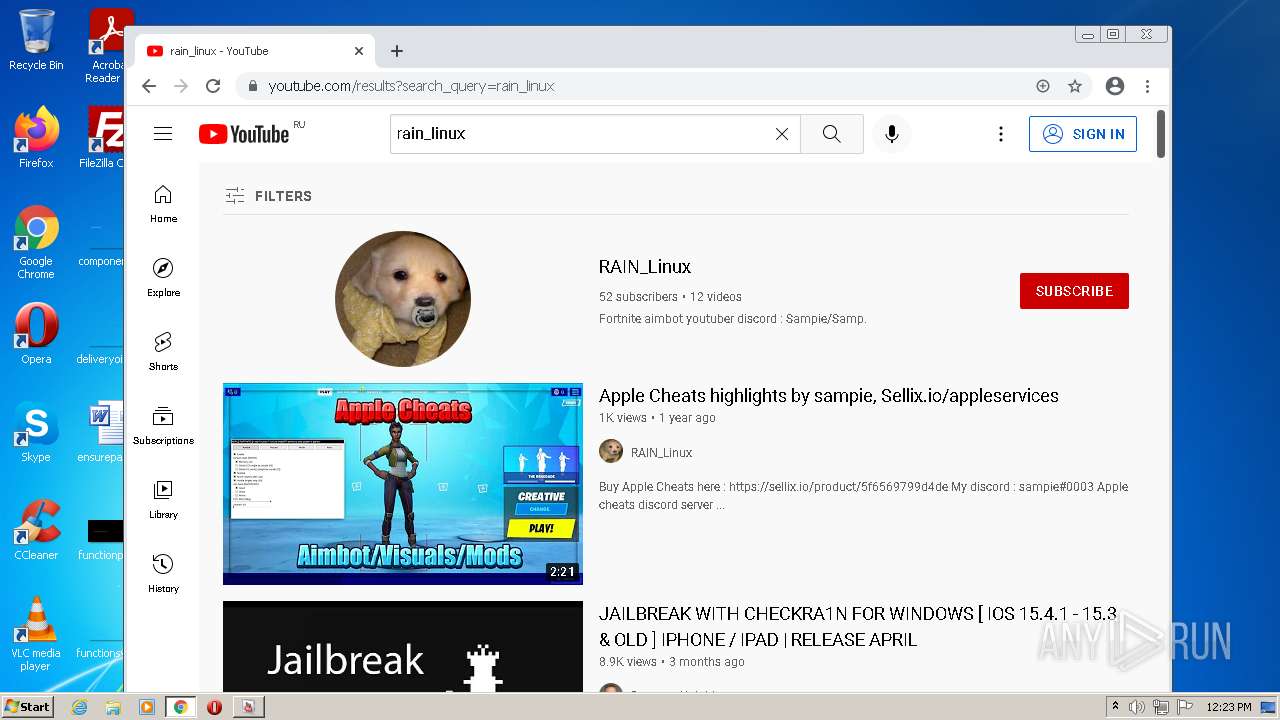Select the Opera desktop shortcut
The width and height of the screenshot is (1280, 720).
click(36, 334)
